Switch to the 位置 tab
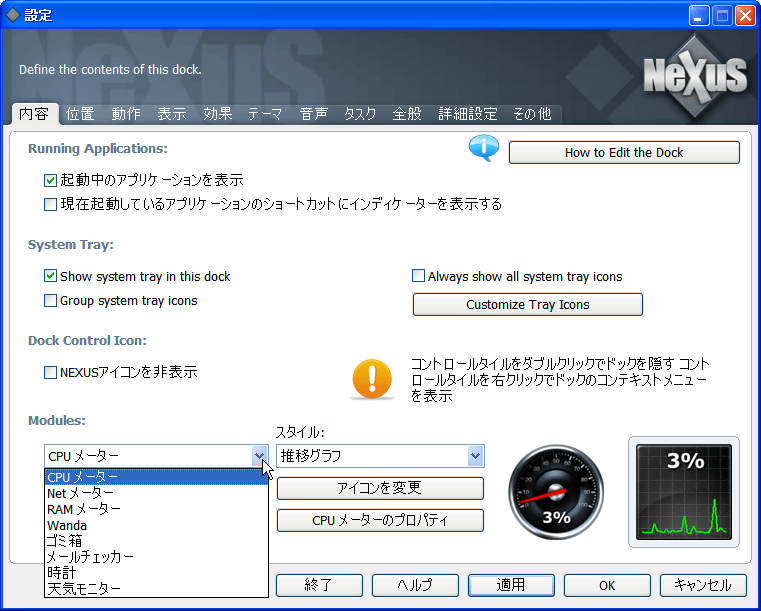This screenshot has height=611, width=761. (x=80, y=114)
